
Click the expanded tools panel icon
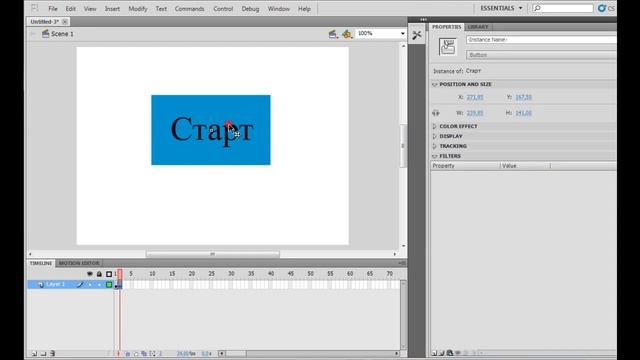pos(417,35)
